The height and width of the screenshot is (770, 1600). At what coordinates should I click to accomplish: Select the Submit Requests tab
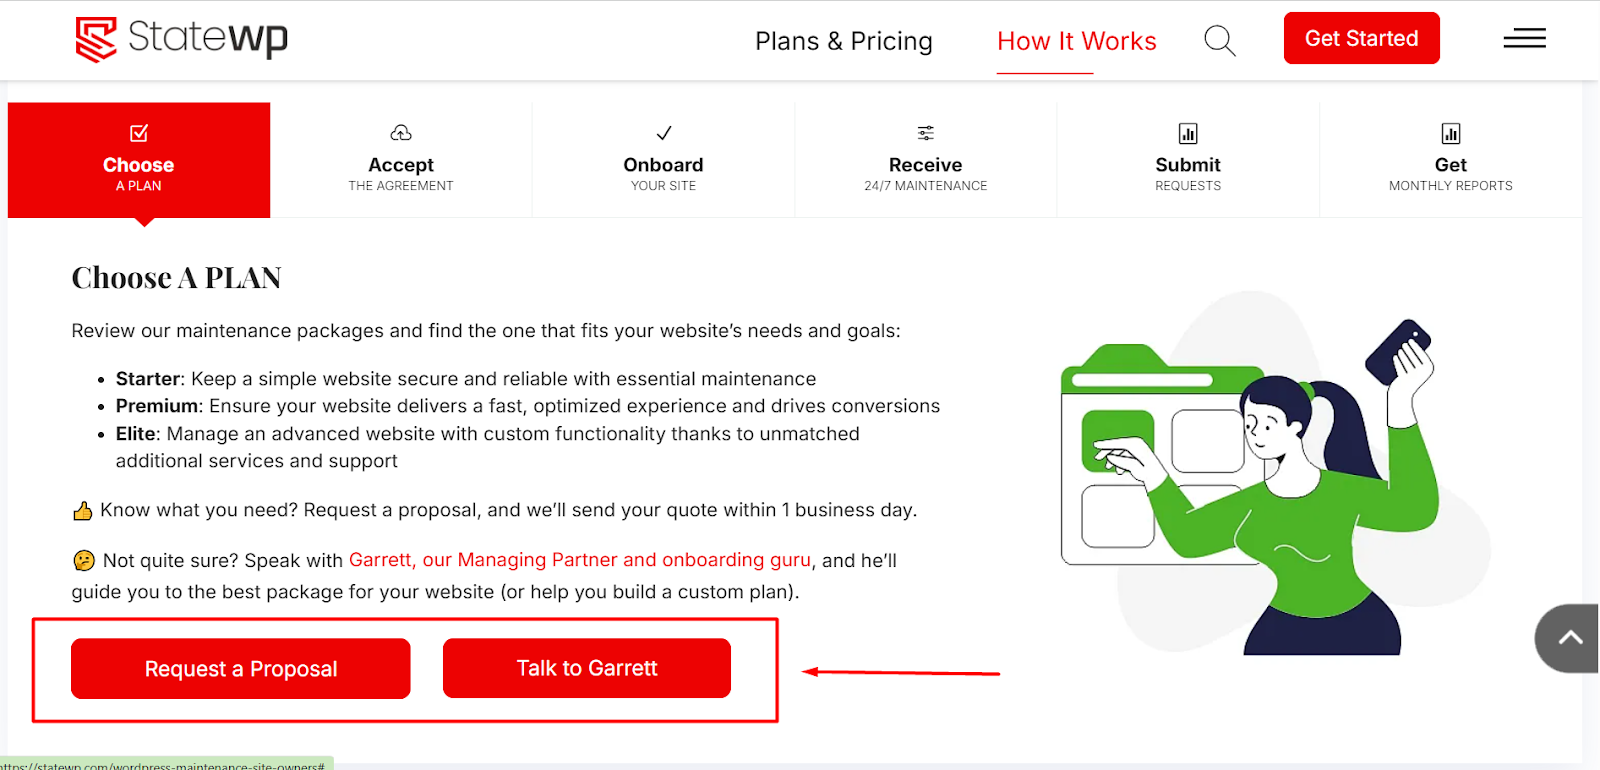[x=1188, y=160]
